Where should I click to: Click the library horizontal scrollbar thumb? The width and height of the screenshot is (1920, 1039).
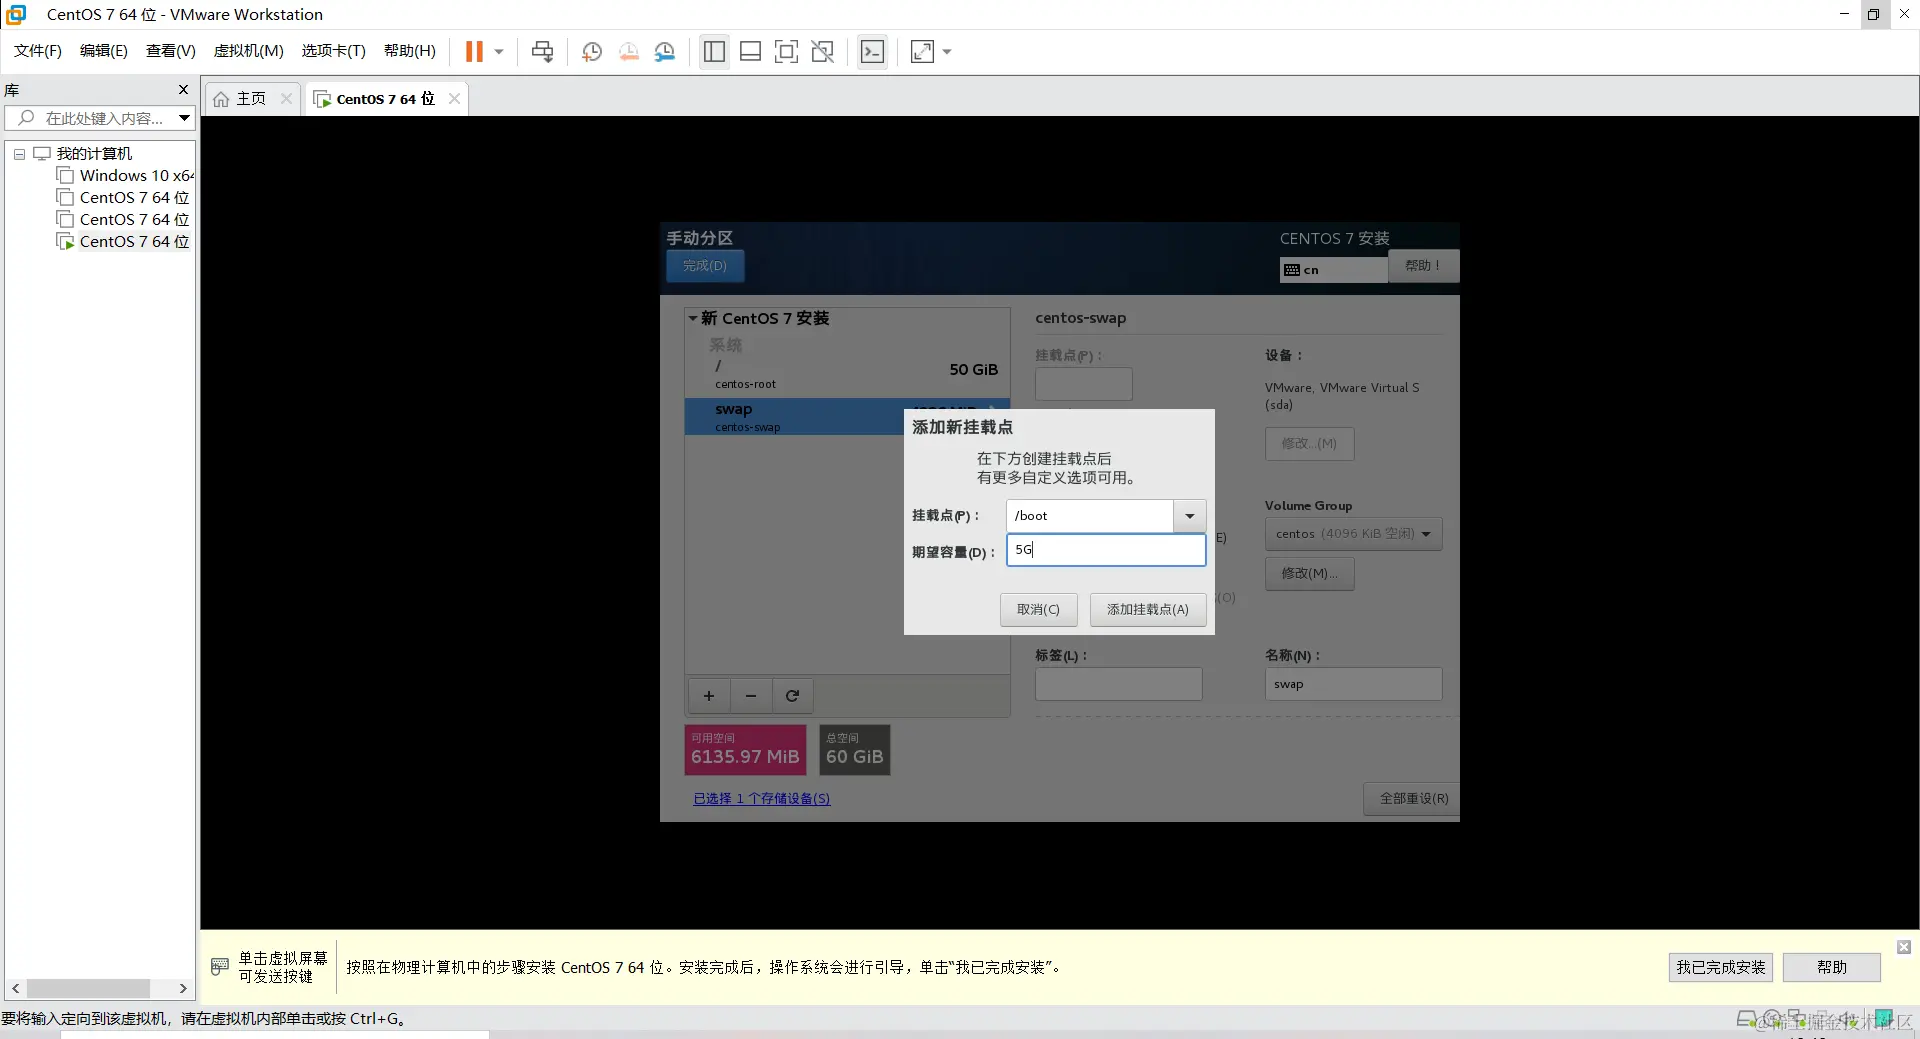[88, 989]
